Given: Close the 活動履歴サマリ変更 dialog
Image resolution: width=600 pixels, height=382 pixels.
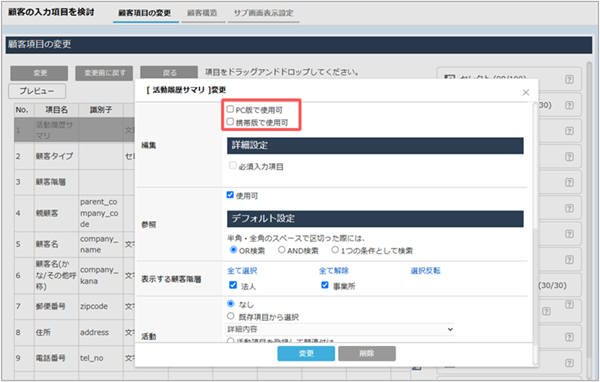Looking at the screenshot, I should 526,92.
